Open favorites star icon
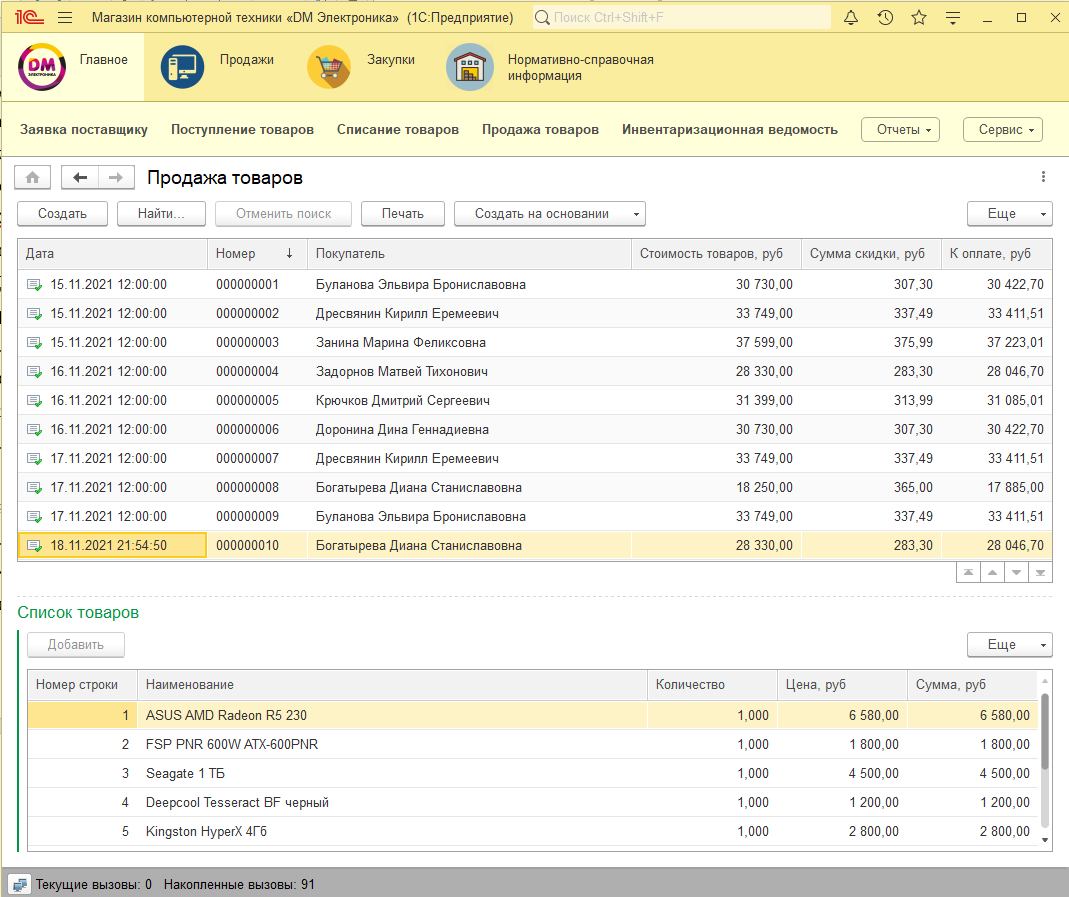The width and height of the screenshot is (1069, 897). coord(919,18)
